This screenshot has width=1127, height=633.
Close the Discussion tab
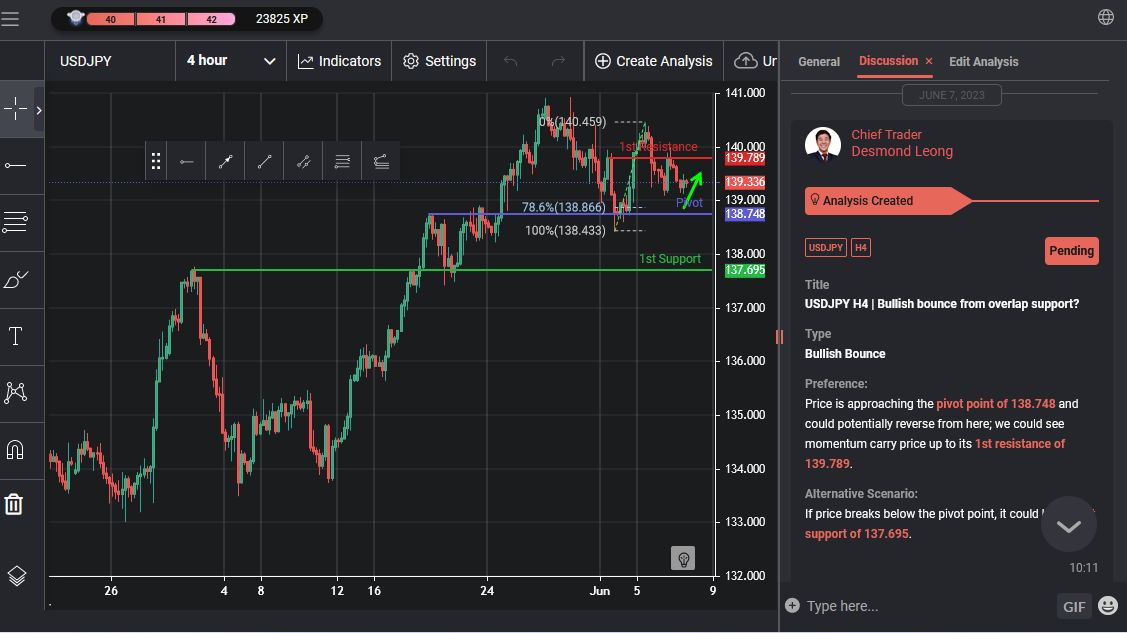pyautogui.click(x=929, y=62)
